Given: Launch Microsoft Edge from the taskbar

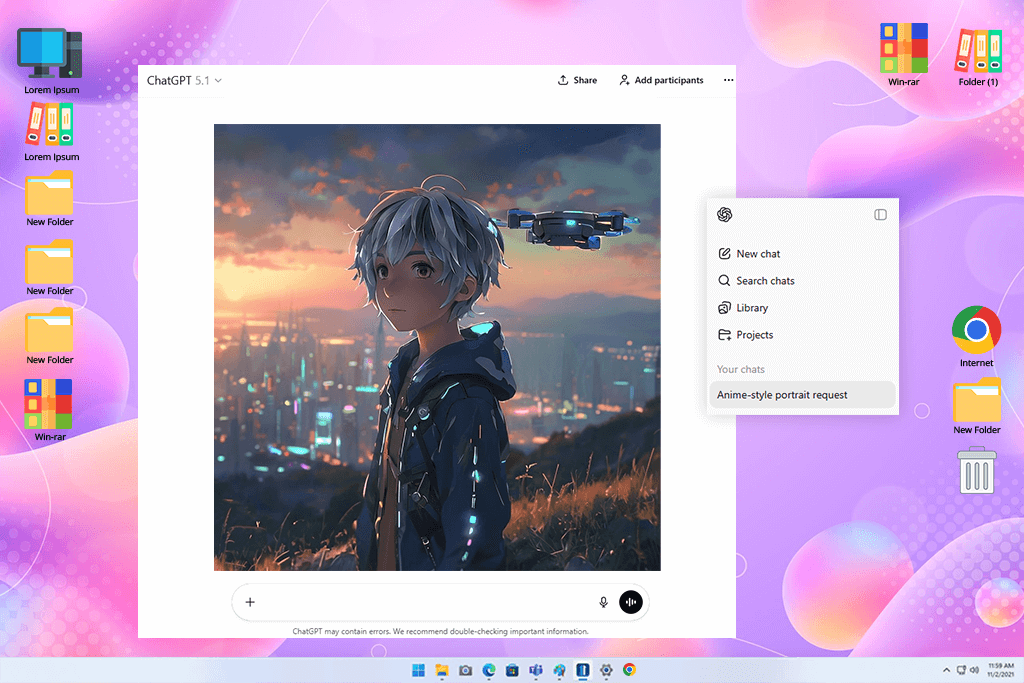Looking at the screenshot, I should click(489, 671).
